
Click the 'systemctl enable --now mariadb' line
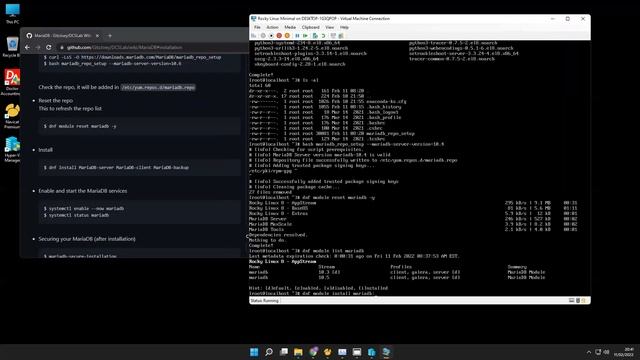(x=84, y=209)
